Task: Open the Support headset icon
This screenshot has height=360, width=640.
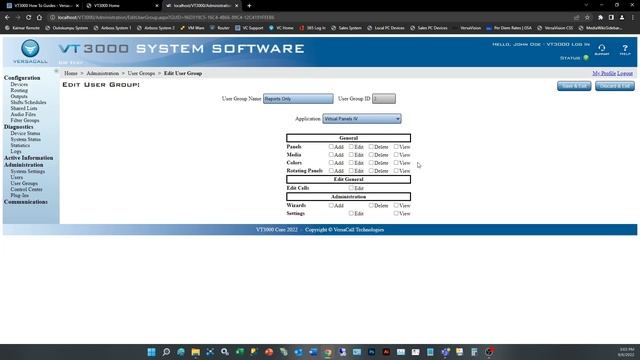Action: click(602, 49)
